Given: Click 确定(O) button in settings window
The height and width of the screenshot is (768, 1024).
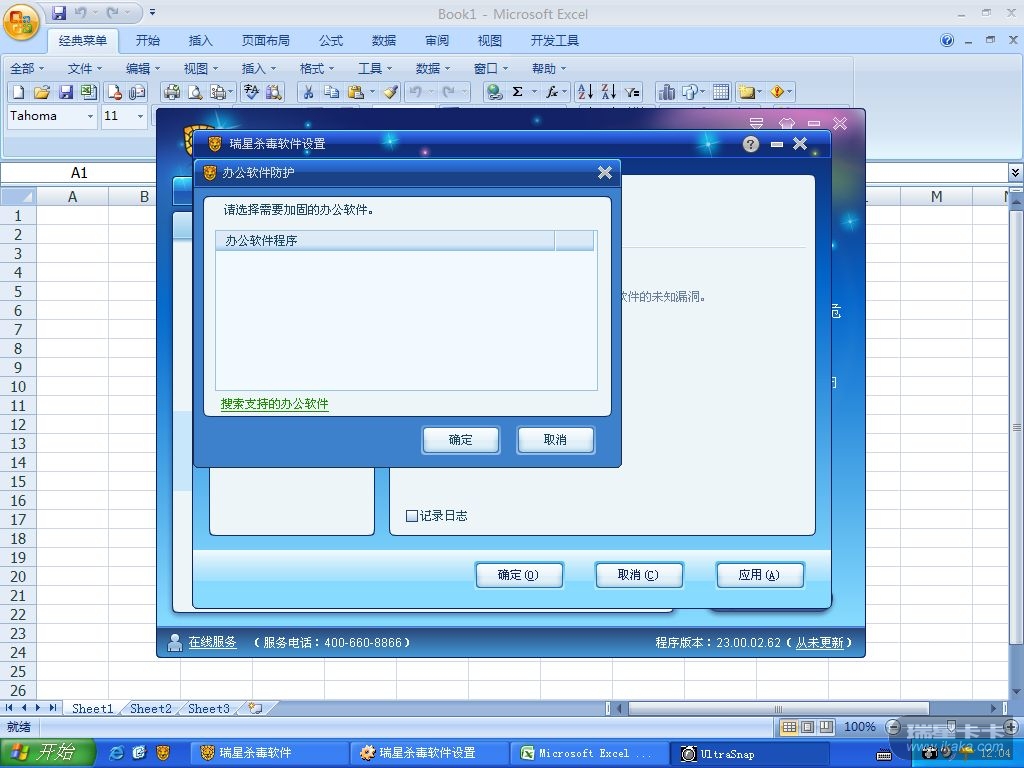Looking at the screenshot, I should tap(519, 575).
